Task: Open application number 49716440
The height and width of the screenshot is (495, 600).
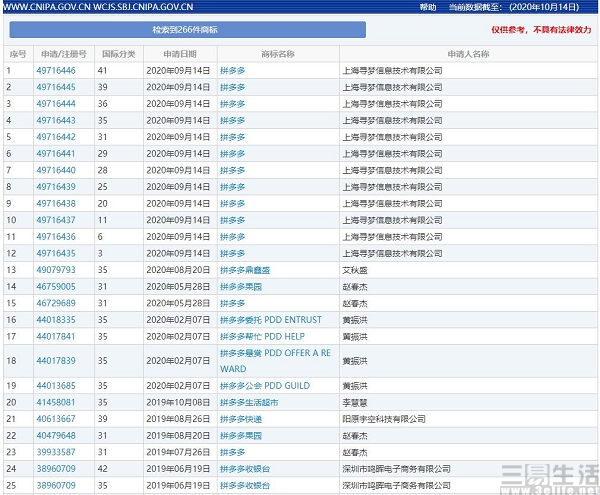Action: [56, 170]
